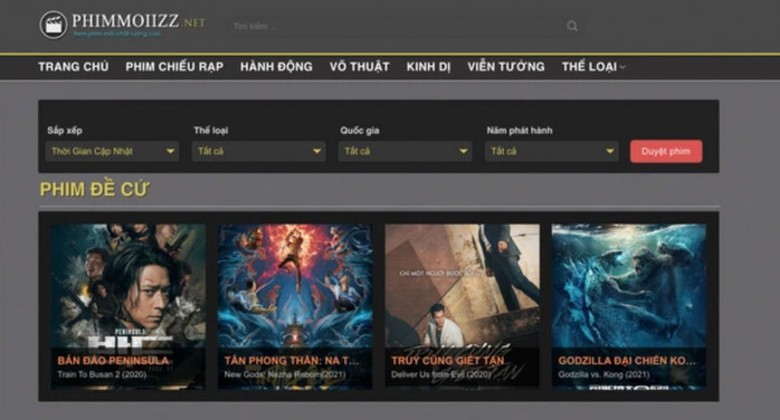Viewport: 780px width, 420px height.
Task: Select the Kinh Dị menu item
Action: 428,67
